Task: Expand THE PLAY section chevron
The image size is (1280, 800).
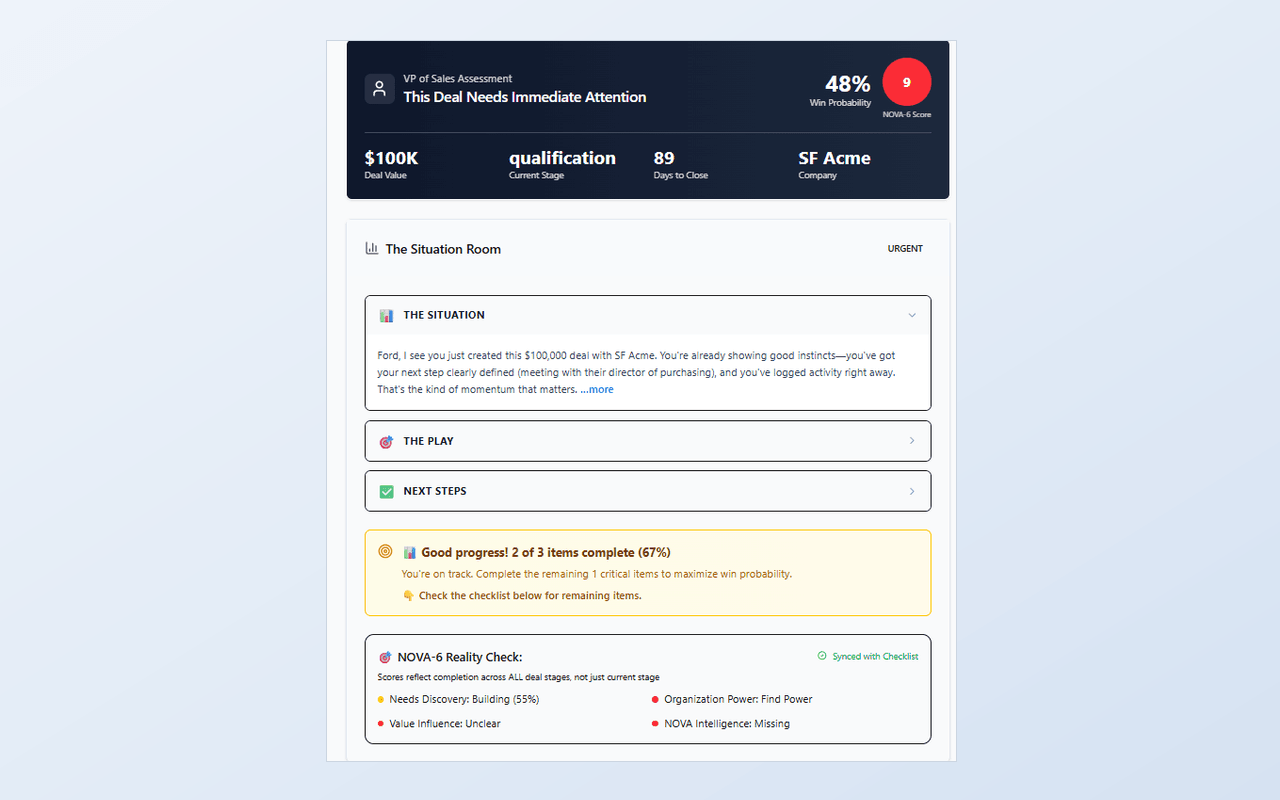Action: [912, 441]
